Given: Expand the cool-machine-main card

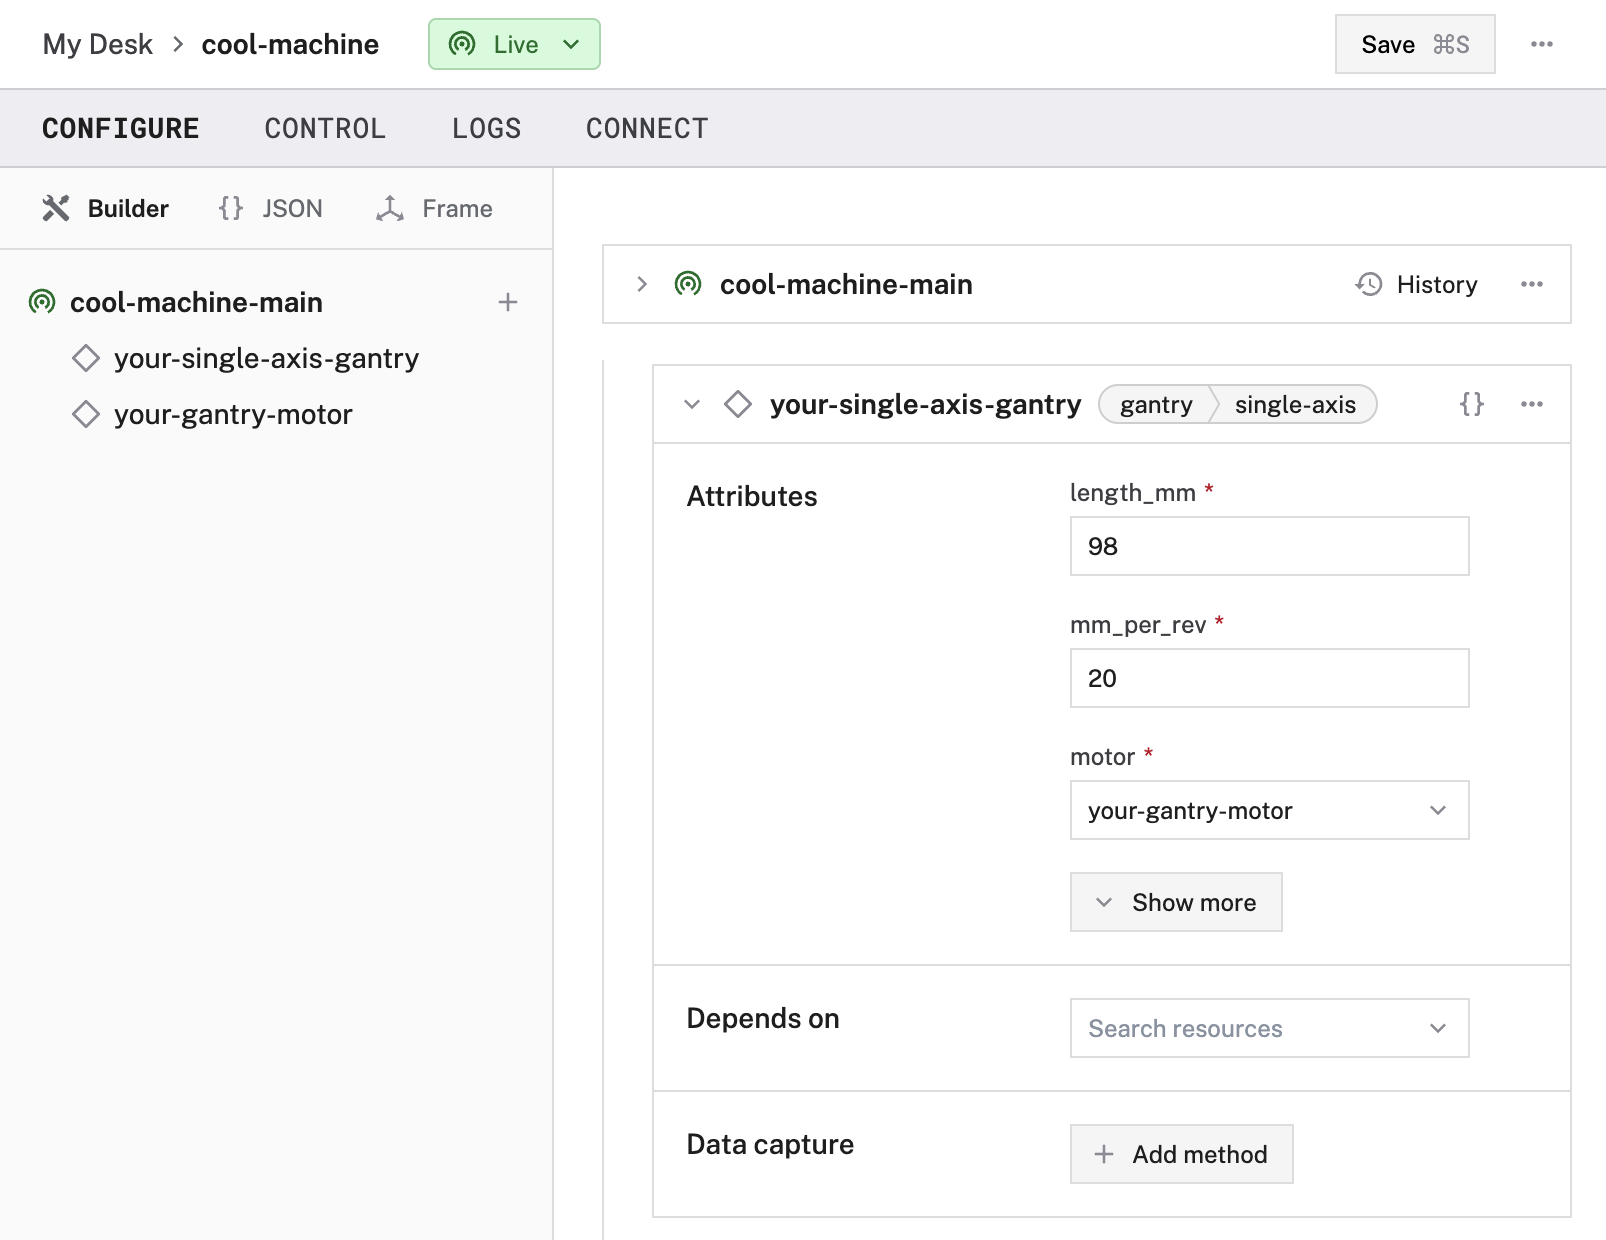Looking at the screenshot, I should (642, 284).
